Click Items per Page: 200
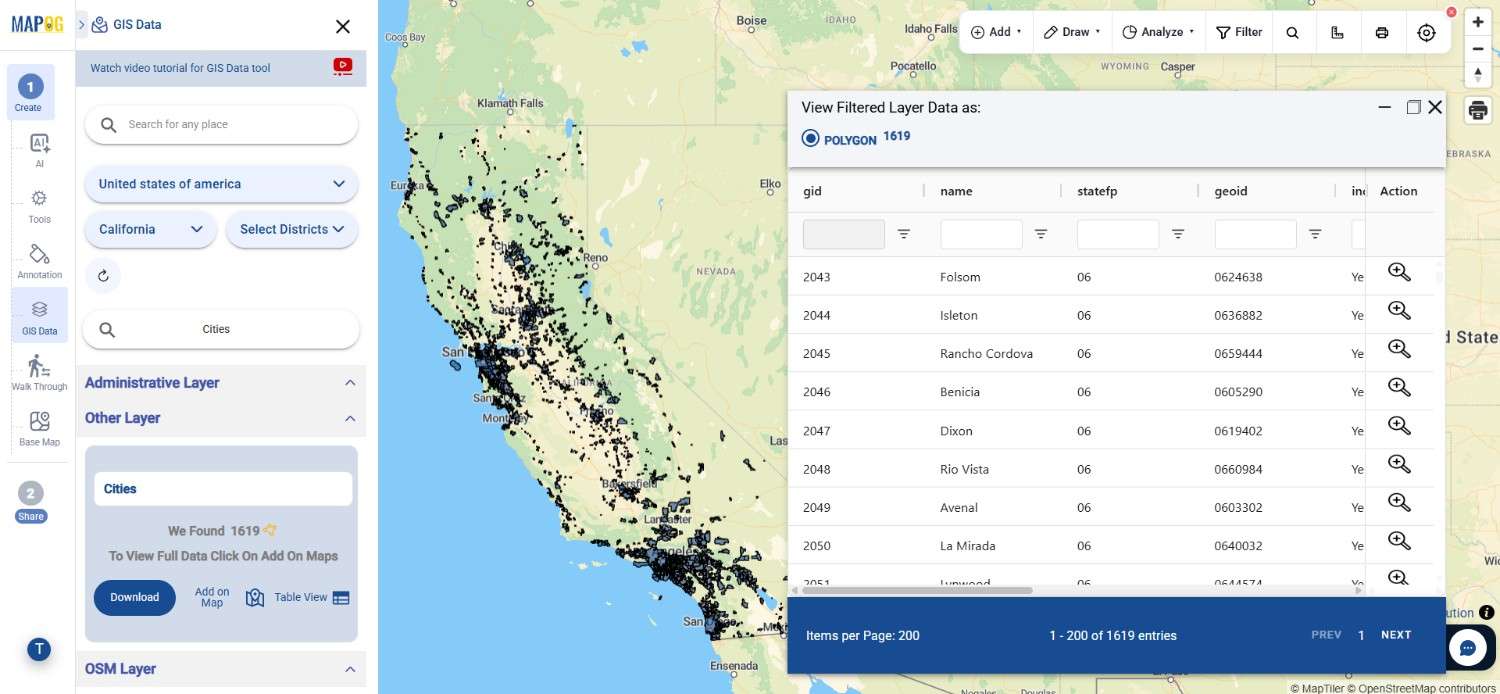Viewport: 1500px width, 694px height. point(863,635)
